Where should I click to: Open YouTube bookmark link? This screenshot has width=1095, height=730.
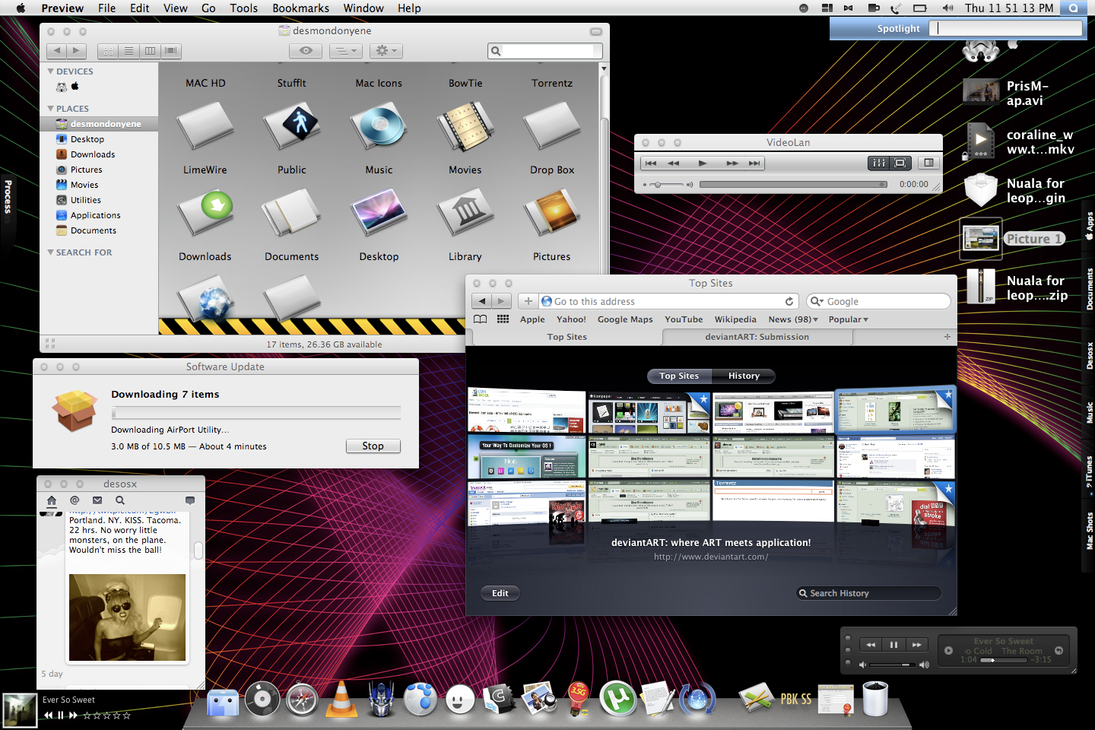tap(684, 319)
